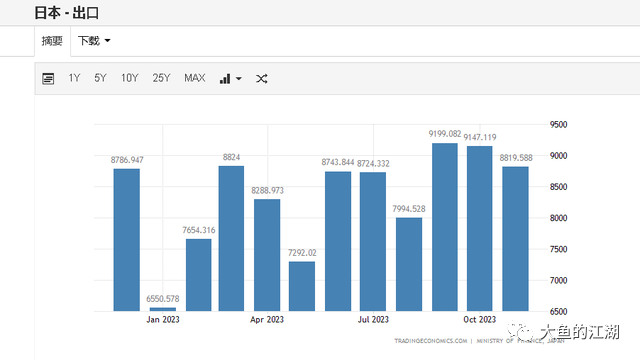Click the table view icon
The image size is (640, 360).
48,78
